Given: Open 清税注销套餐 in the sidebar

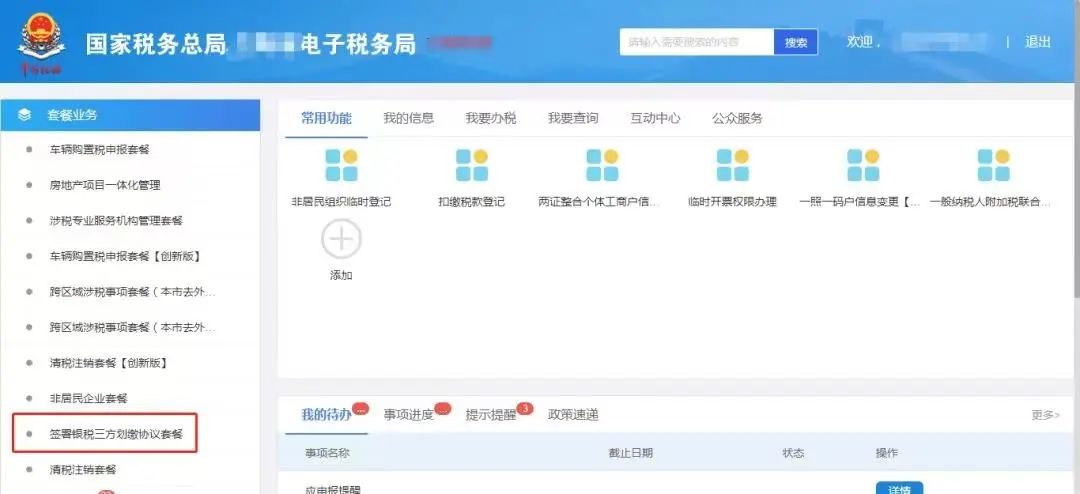Looking at the screenshot, I should pyautogui.click(x=83, y=470).
